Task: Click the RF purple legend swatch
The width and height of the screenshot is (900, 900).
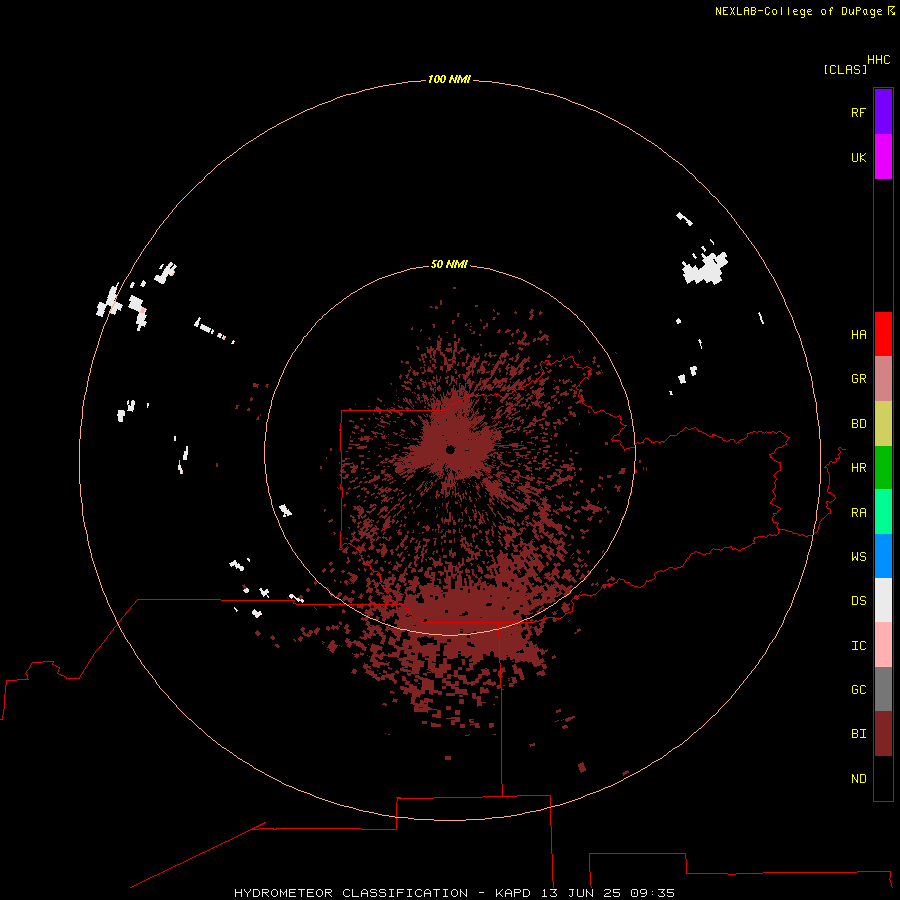Action: (x=883, y=112)
